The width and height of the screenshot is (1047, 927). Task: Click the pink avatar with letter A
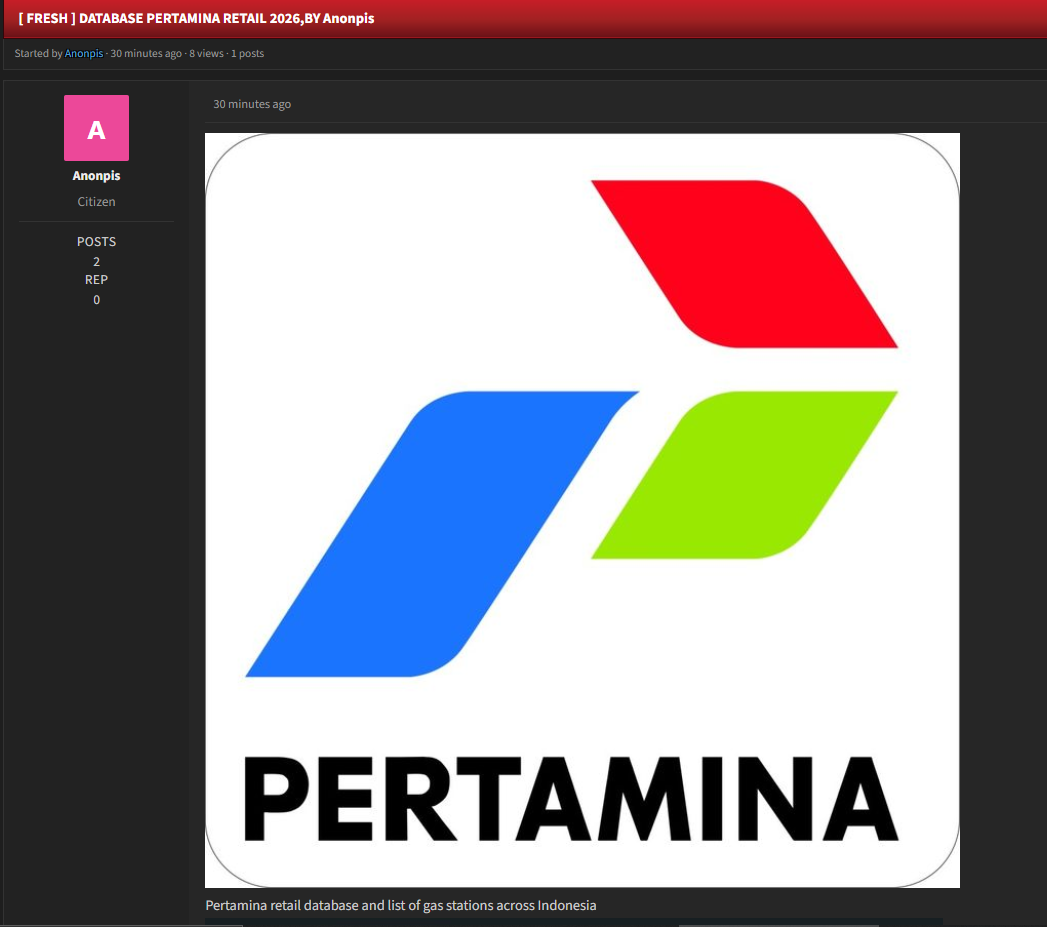(x=96, y=128)
